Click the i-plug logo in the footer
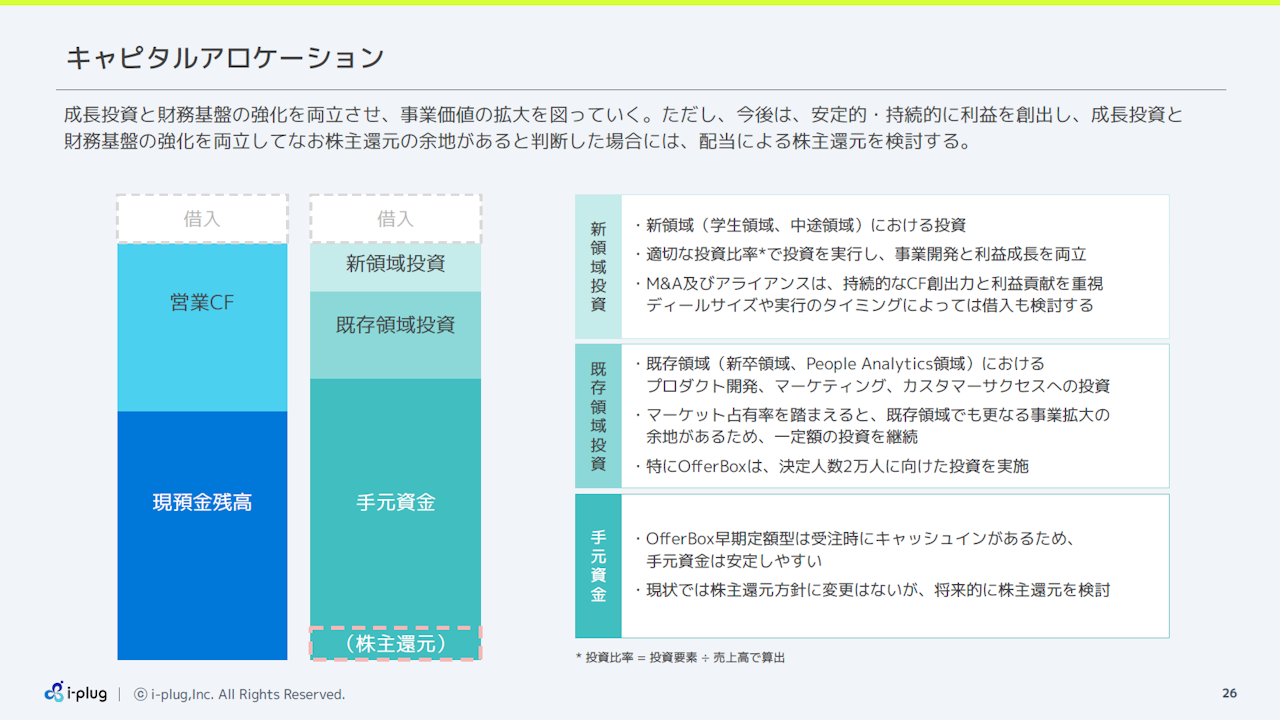The image size is (1280, 720). coord(75,693)
